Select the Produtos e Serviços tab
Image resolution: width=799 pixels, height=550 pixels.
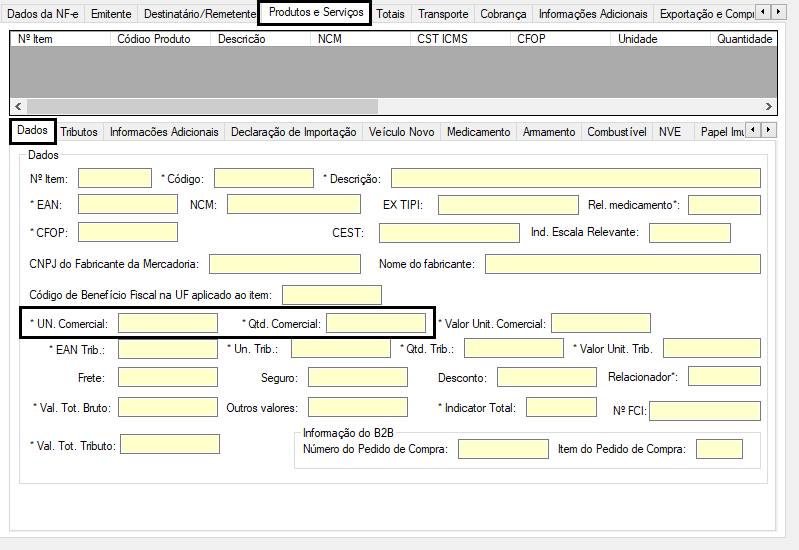pyautogui.click(x=316, y=12)
